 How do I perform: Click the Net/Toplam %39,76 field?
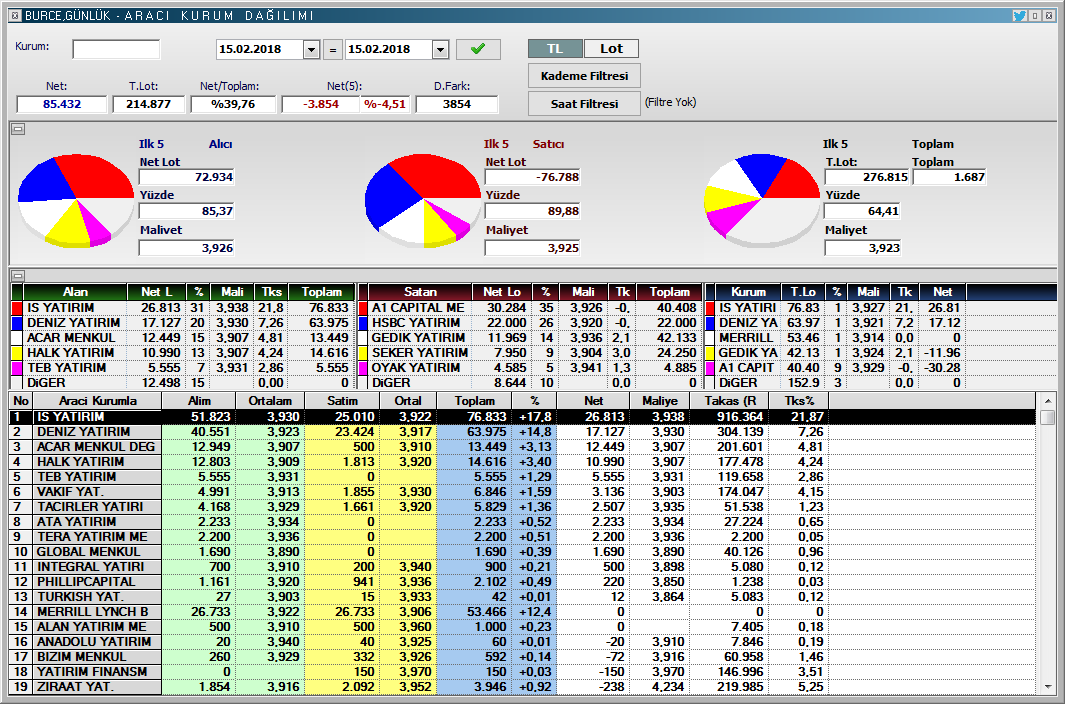click(x=233, y=104)
